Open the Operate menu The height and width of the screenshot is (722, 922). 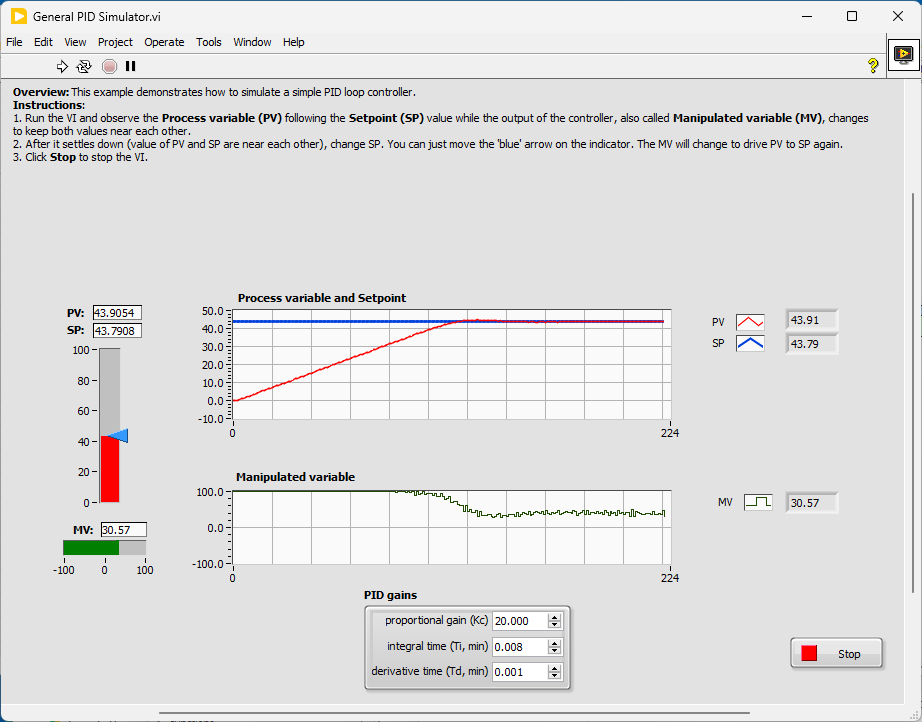point(164,42)
